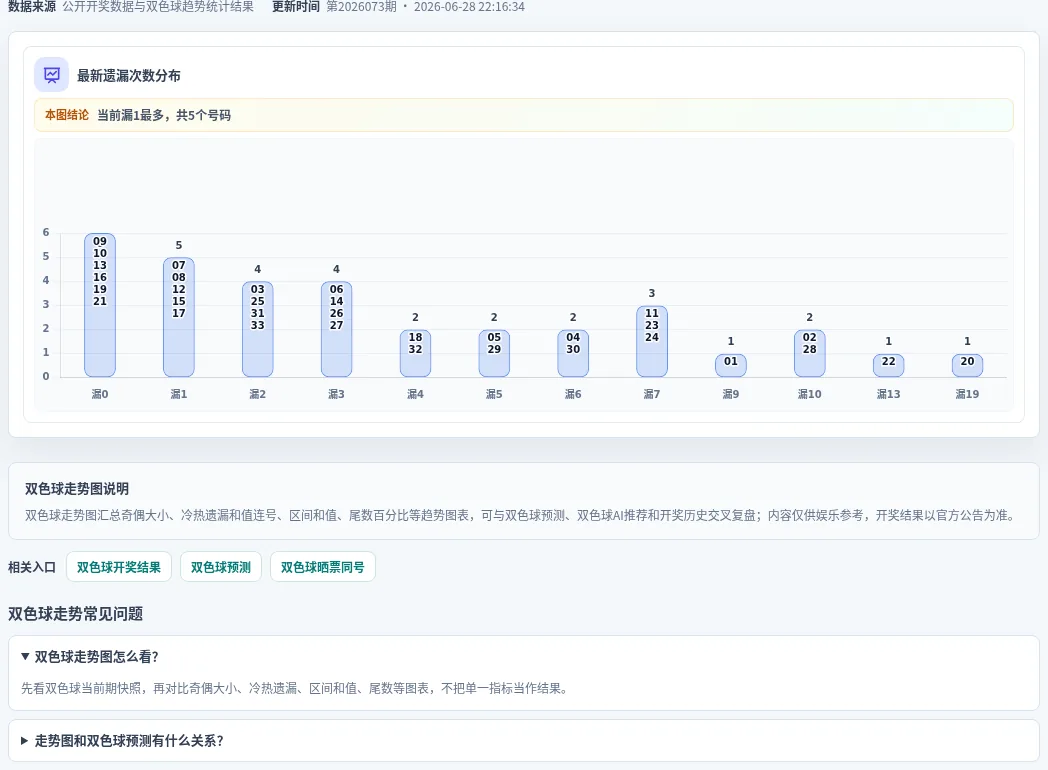Viewport: 1048px width, 770px height.
Task: Click the 漏19 x-axis label
Action: (967, 394)
